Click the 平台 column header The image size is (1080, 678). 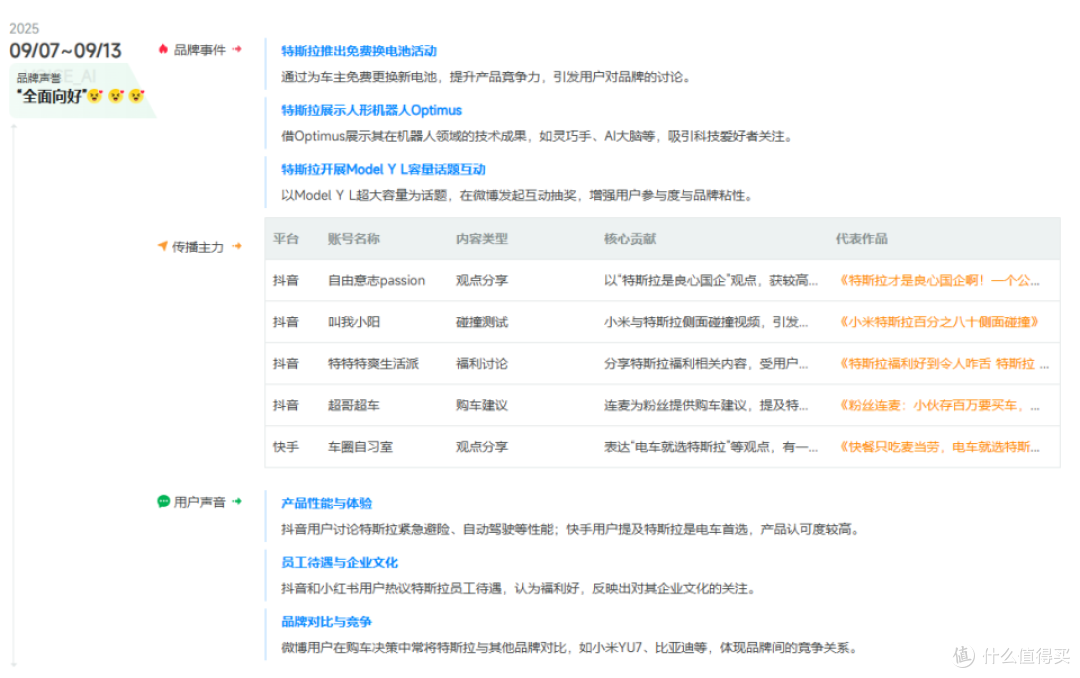pos(286,239)
